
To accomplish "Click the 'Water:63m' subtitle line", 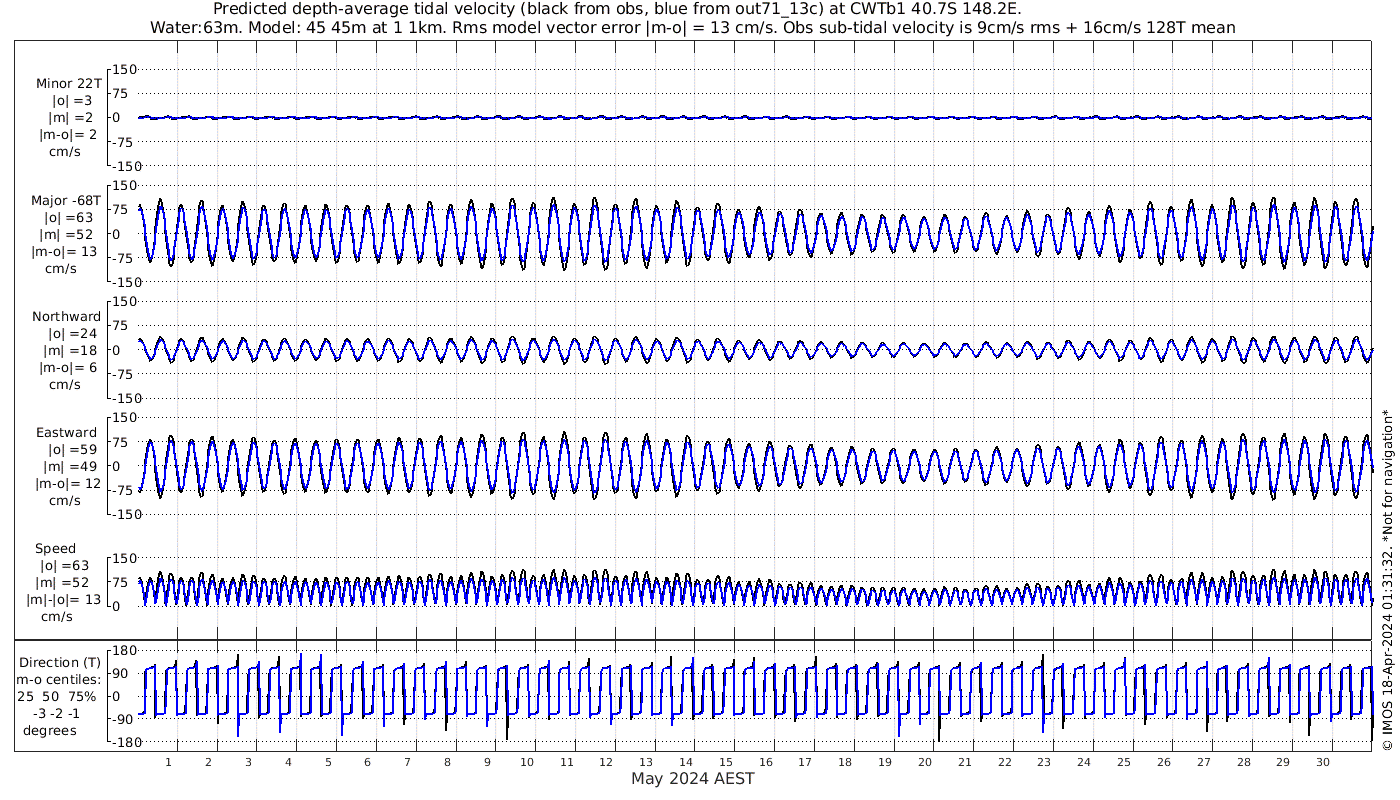I will [x=692, y=27].
